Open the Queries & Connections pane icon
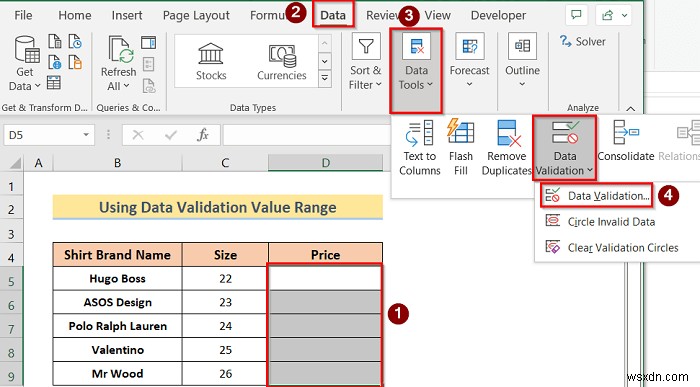This screenshot has width=700, height=387. 148,43
